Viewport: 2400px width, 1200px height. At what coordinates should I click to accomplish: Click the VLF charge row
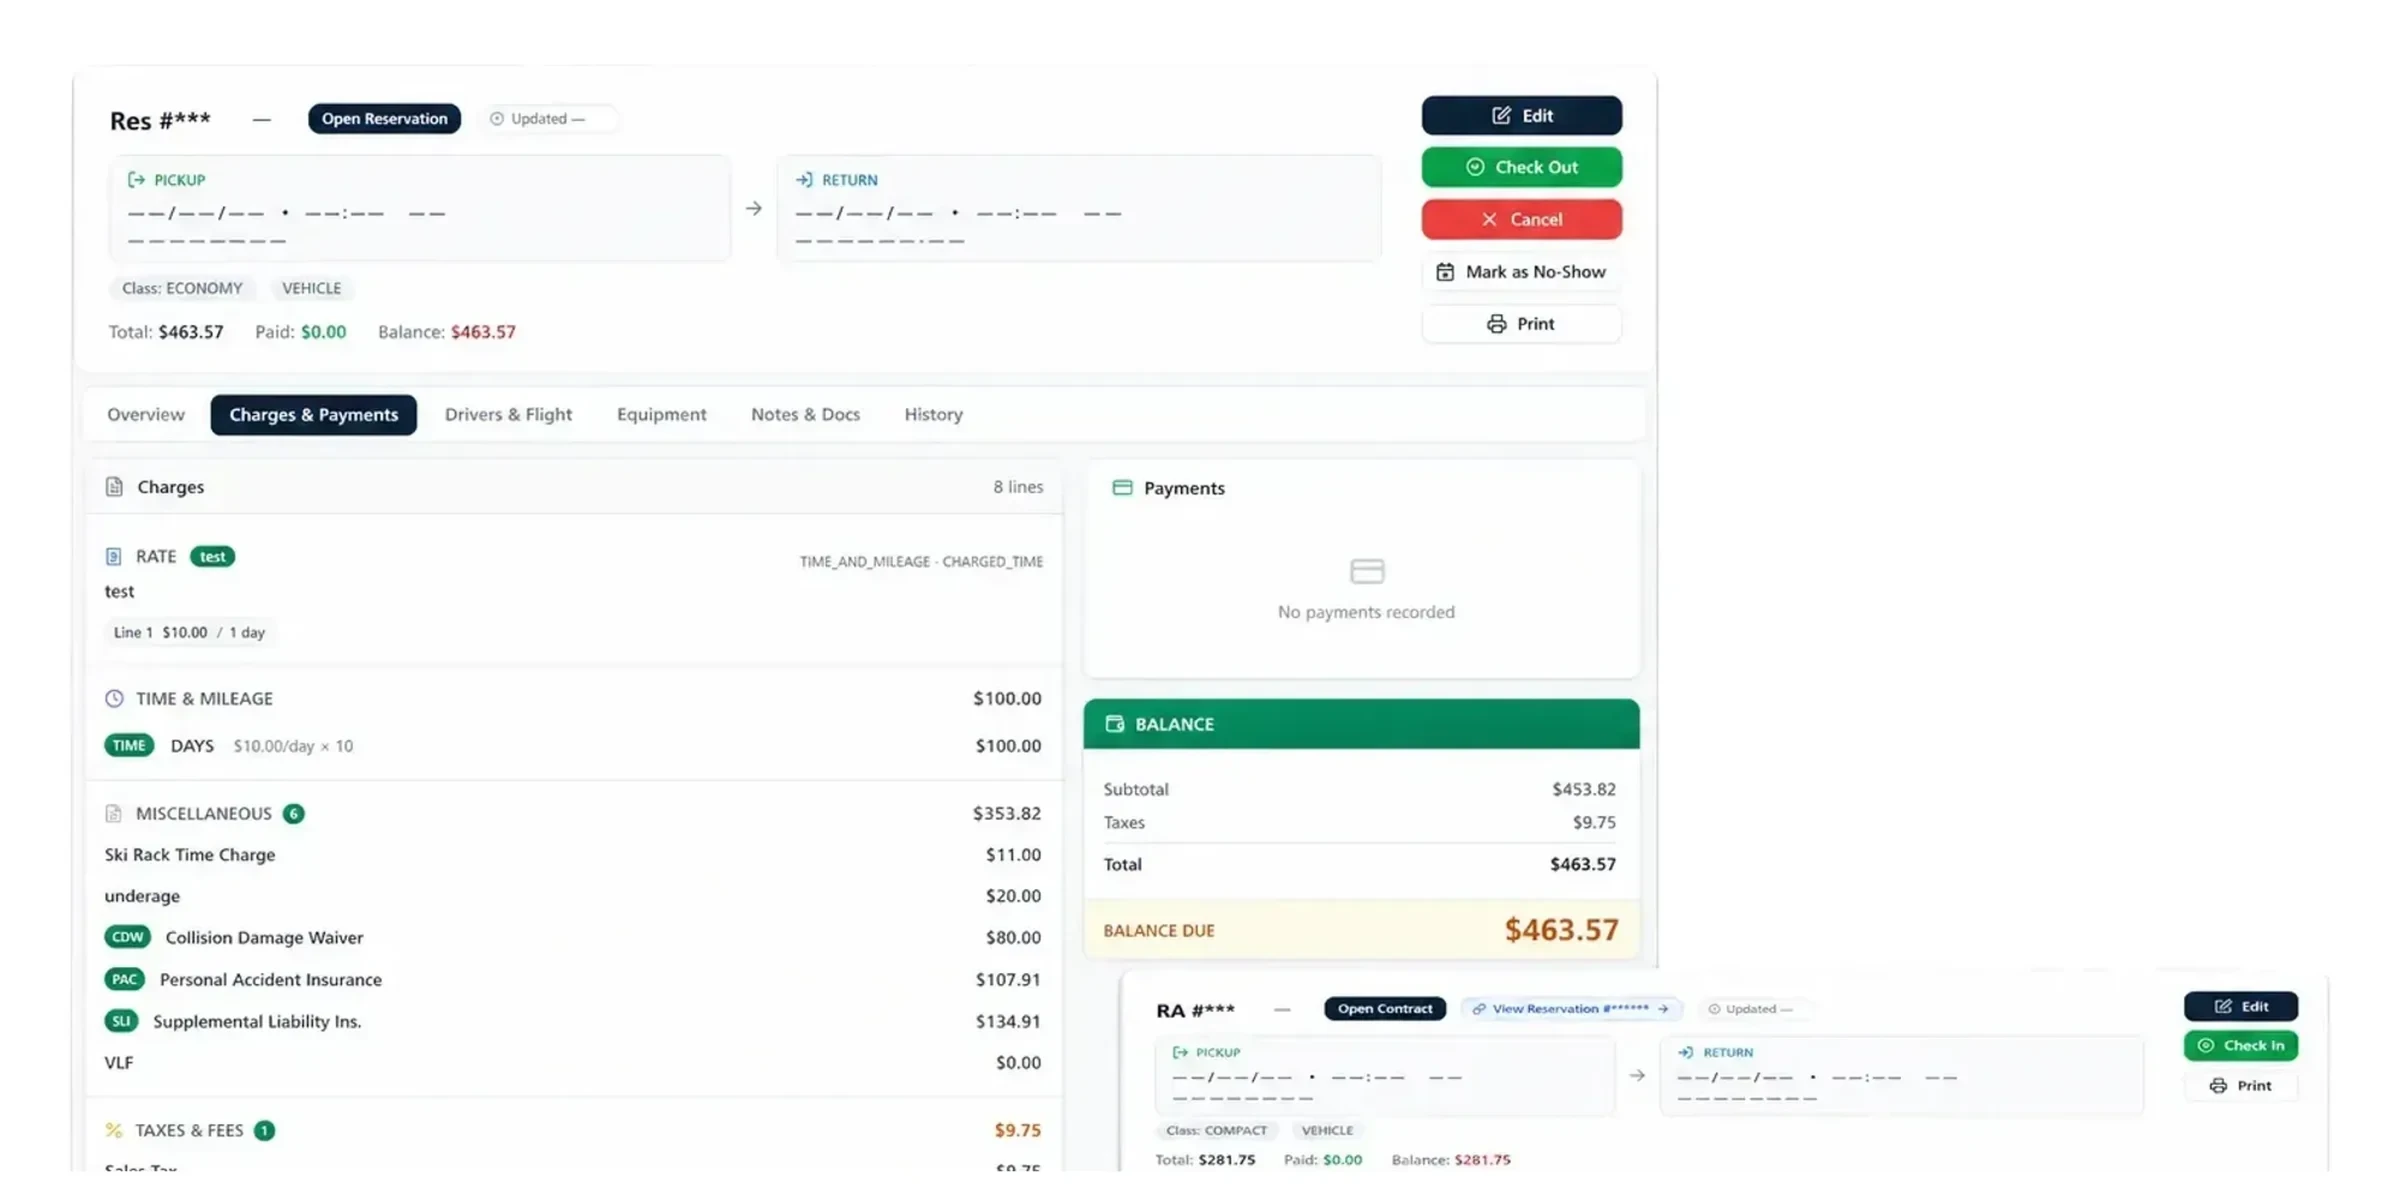(x=573, y=1063)
